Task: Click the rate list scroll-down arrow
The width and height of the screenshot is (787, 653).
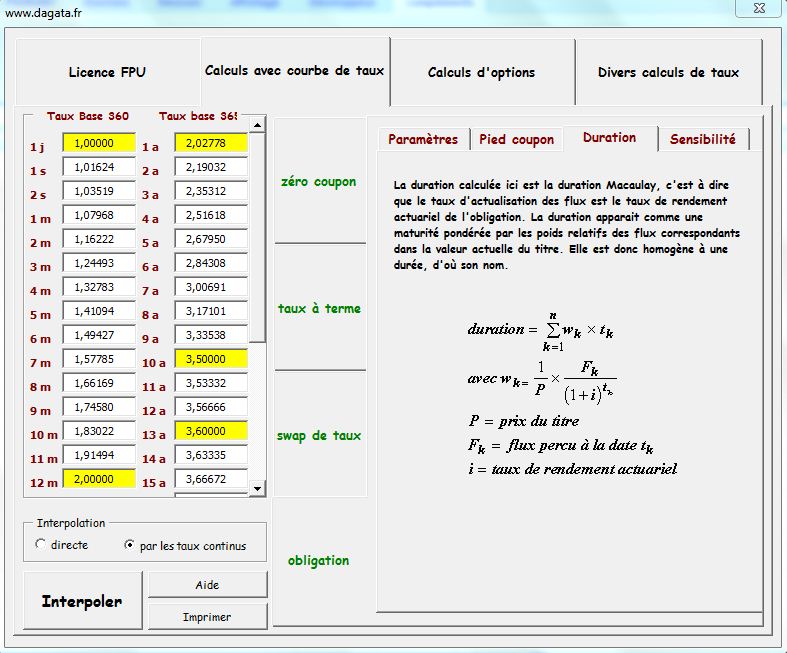Action: [257, 488]
